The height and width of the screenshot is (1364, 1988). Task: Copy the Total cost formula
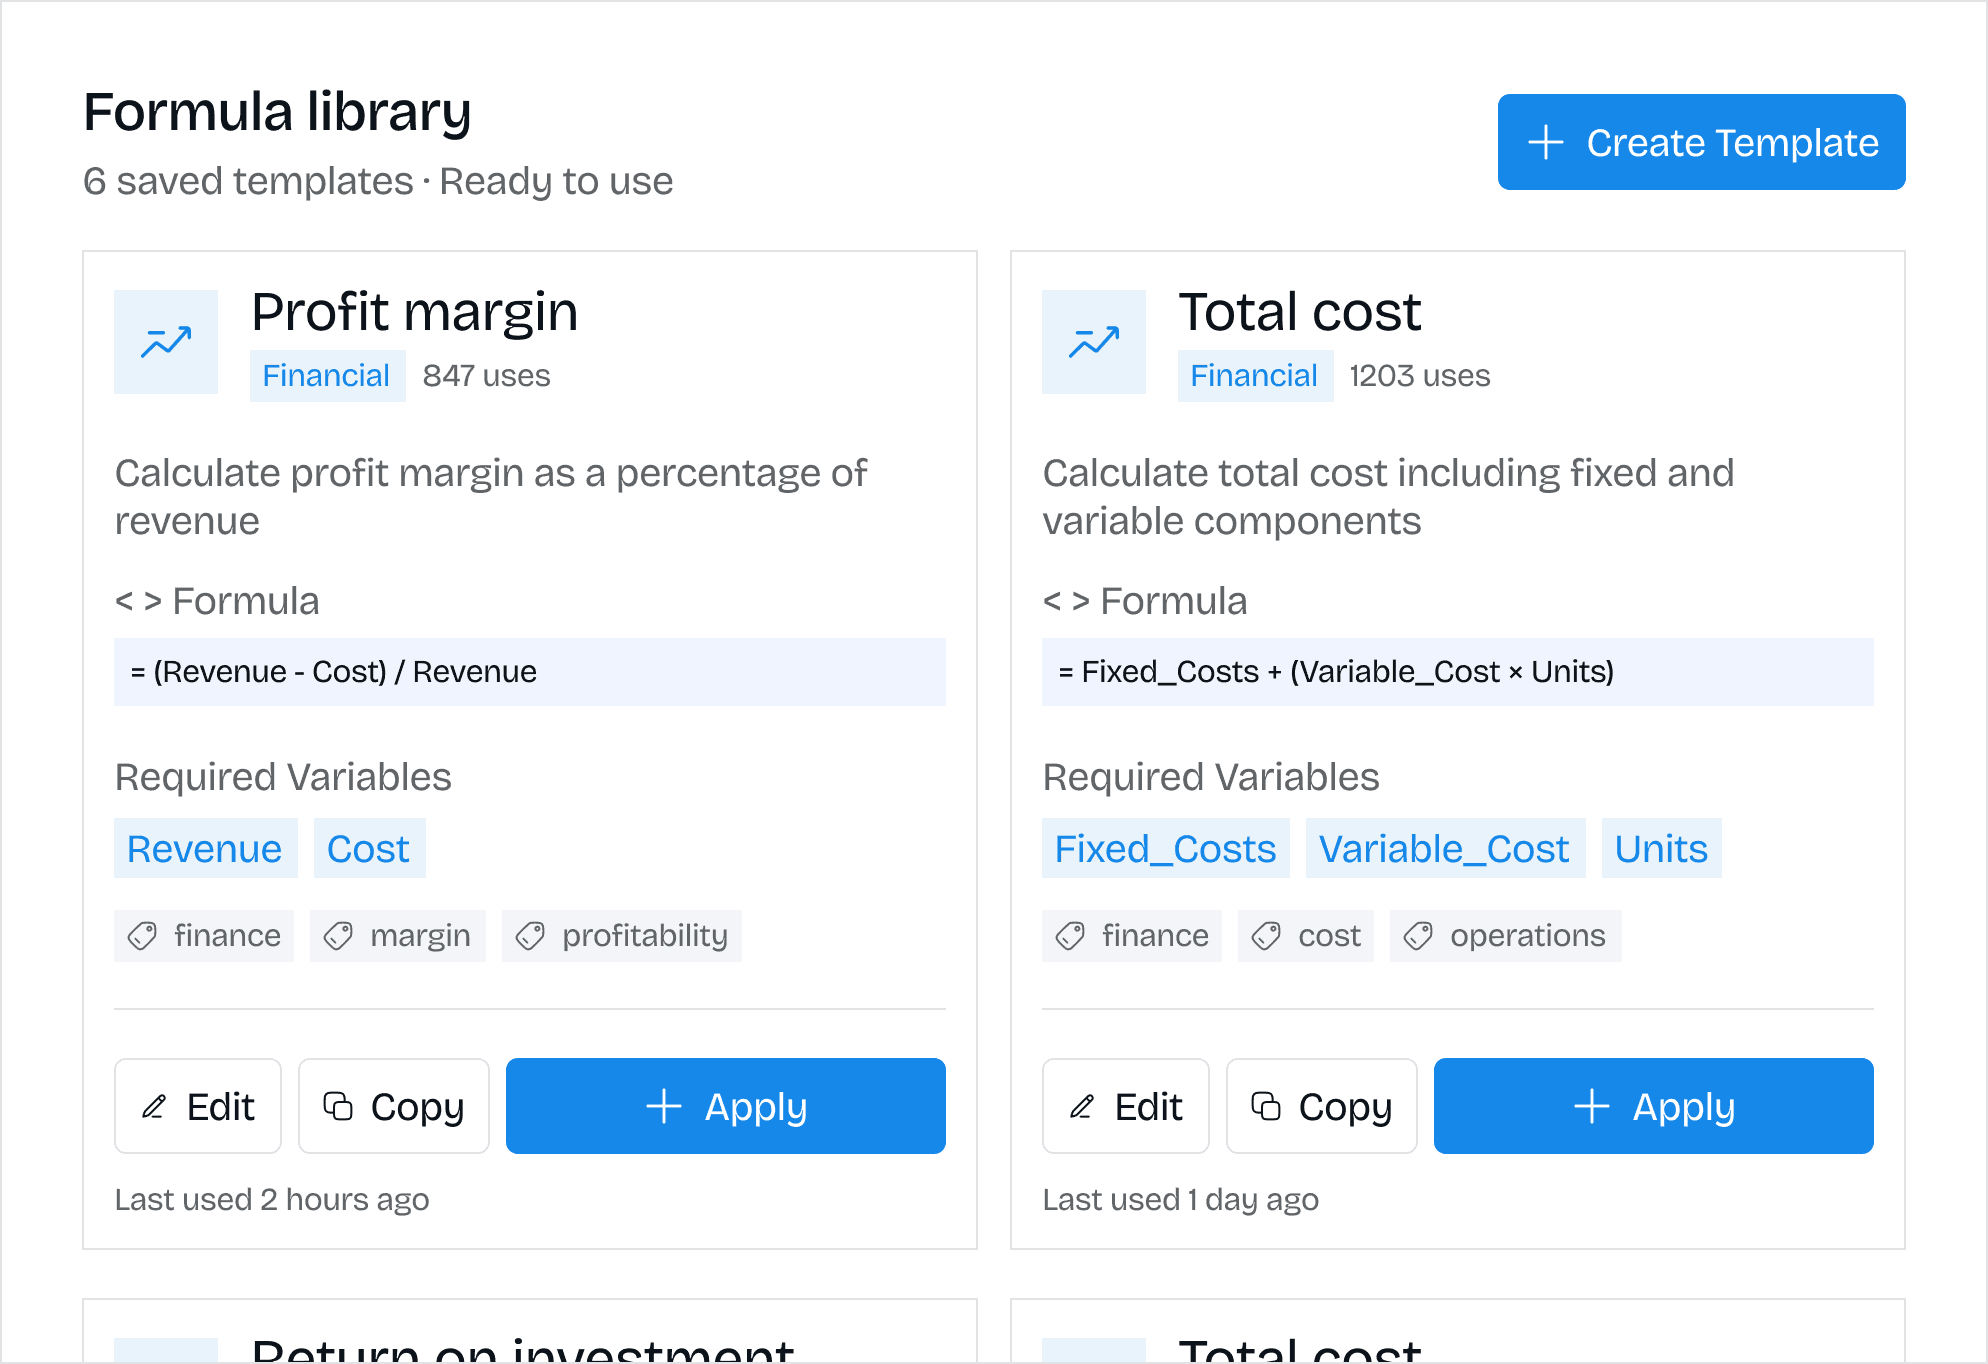(x=1322, y=1106)
